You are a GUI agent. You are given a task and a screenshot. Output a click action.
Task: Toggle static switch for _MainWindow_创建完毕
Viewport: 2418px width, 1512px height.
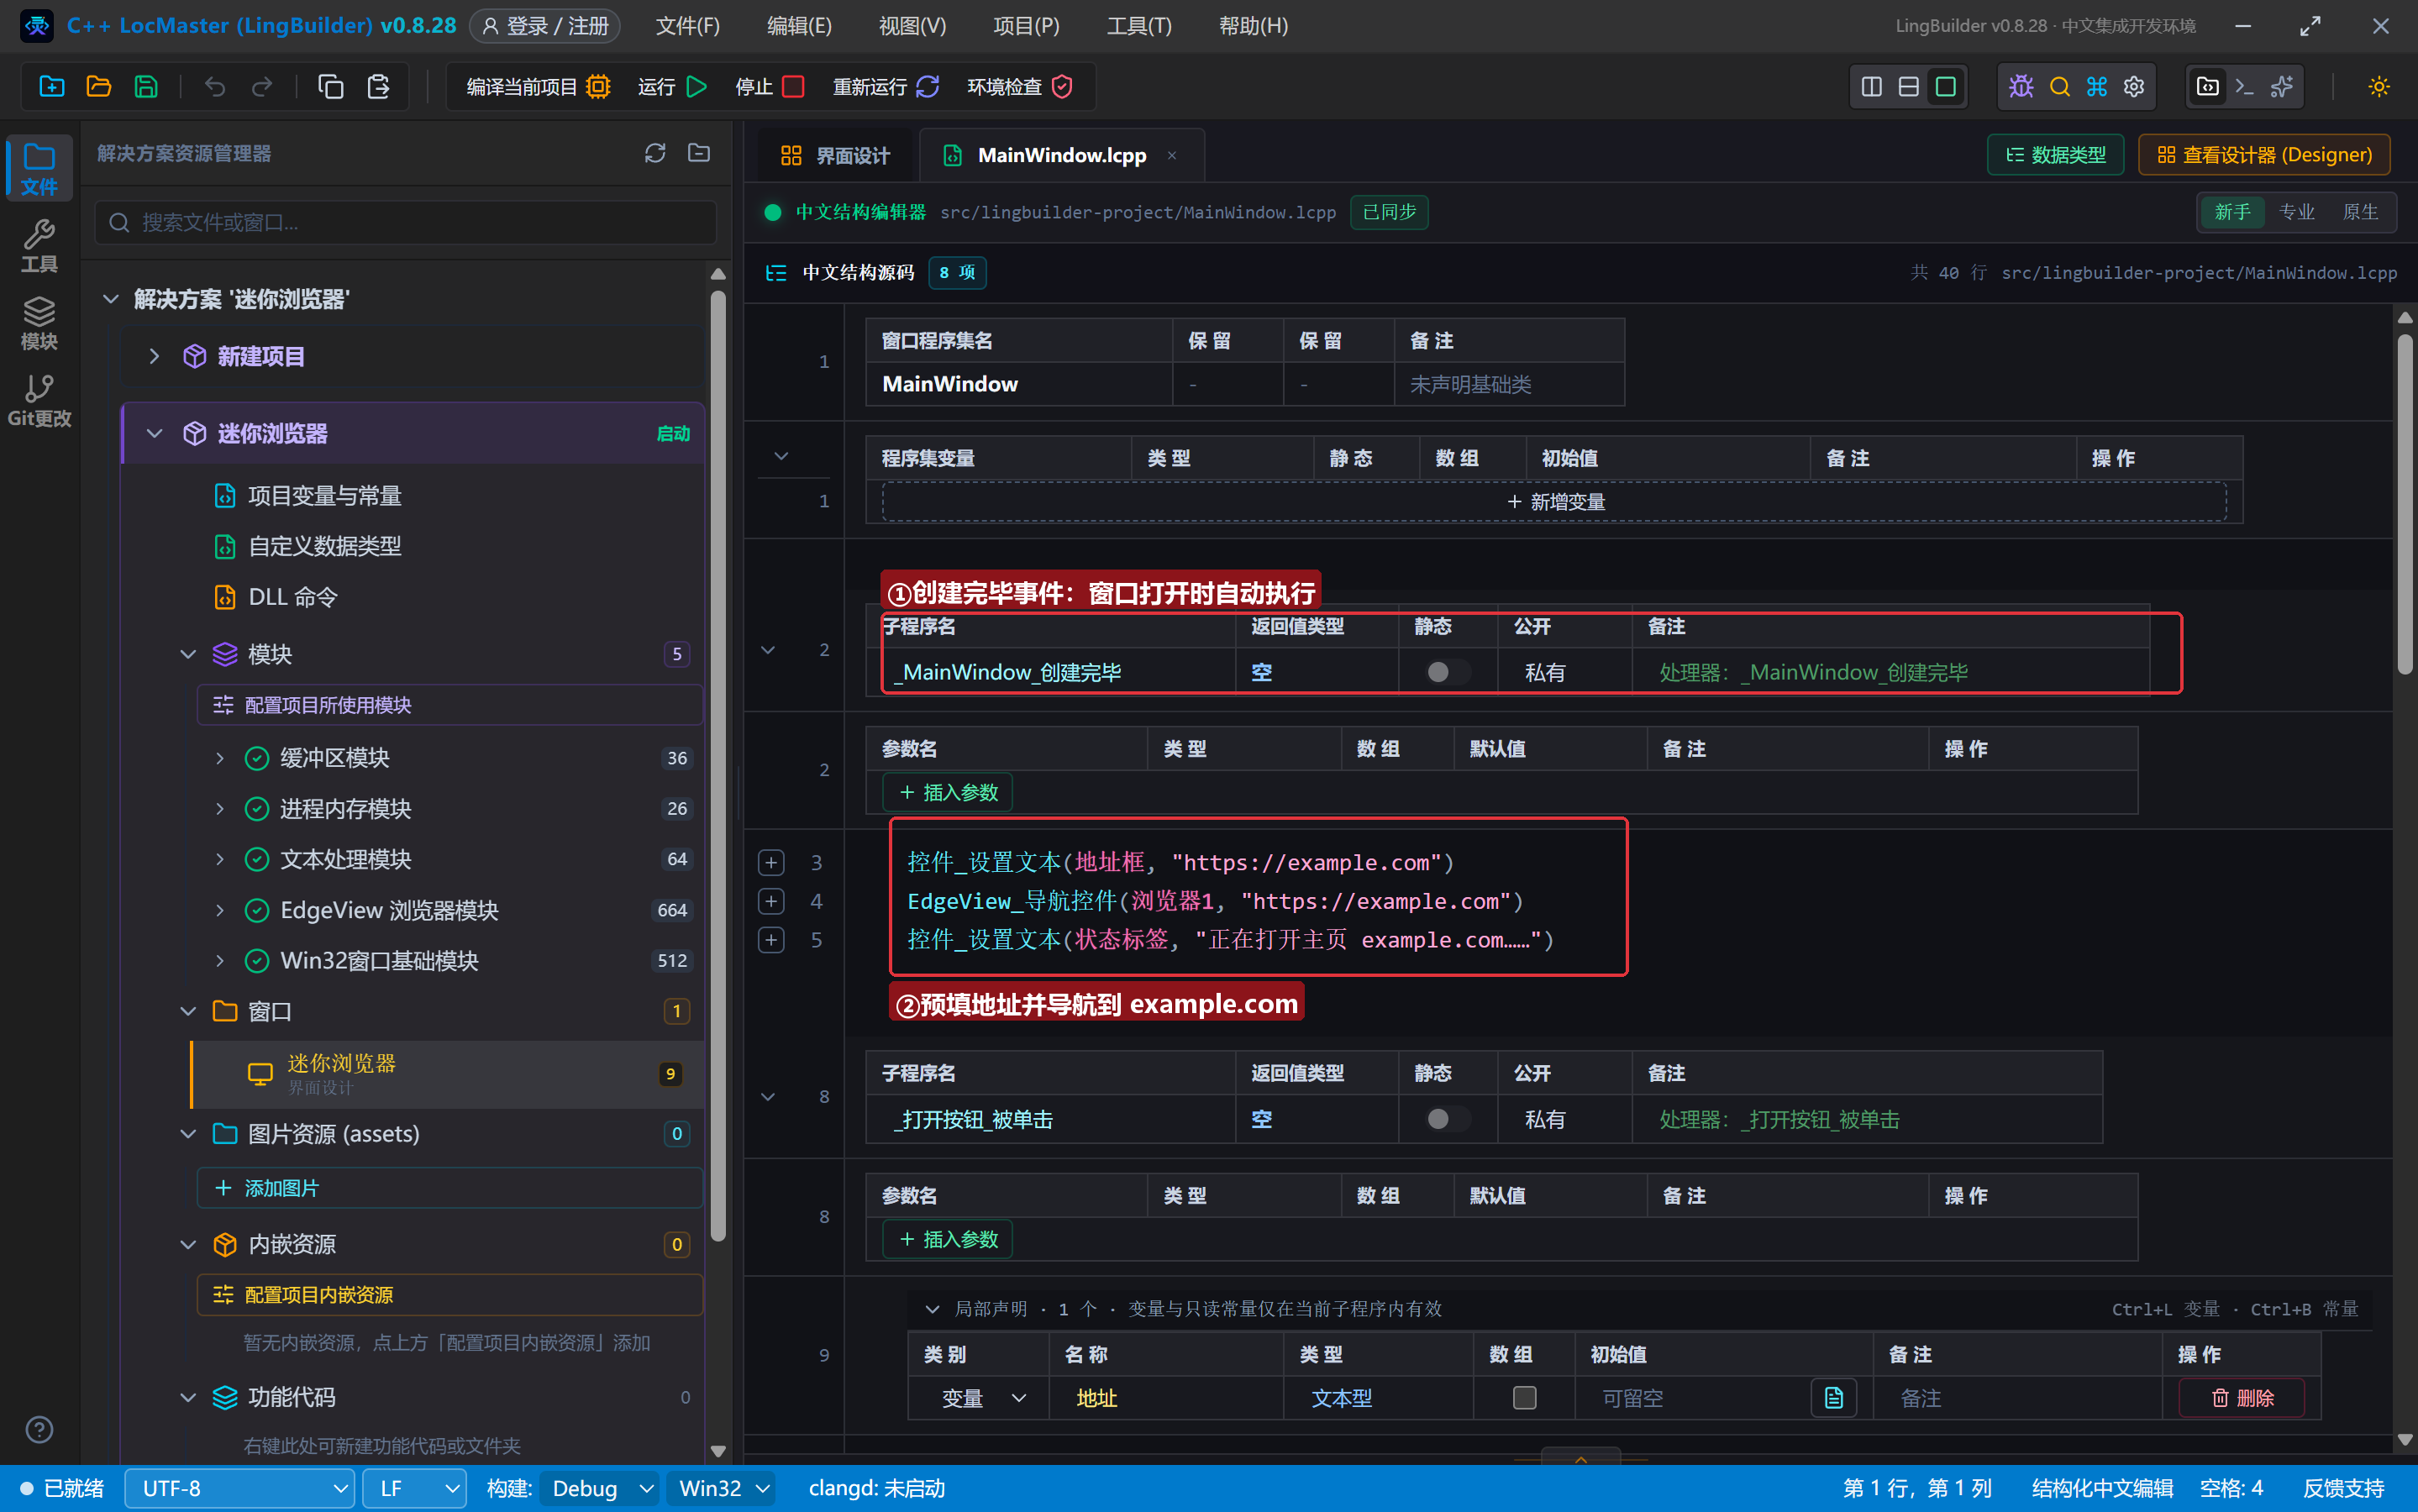click(1446, 672)
